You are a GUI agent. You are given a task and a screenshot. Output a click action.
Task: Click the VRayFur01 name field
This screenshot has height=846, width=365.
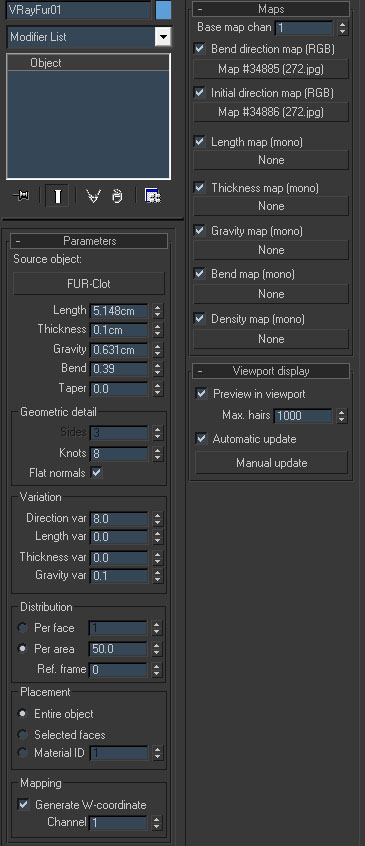(78, 10)
